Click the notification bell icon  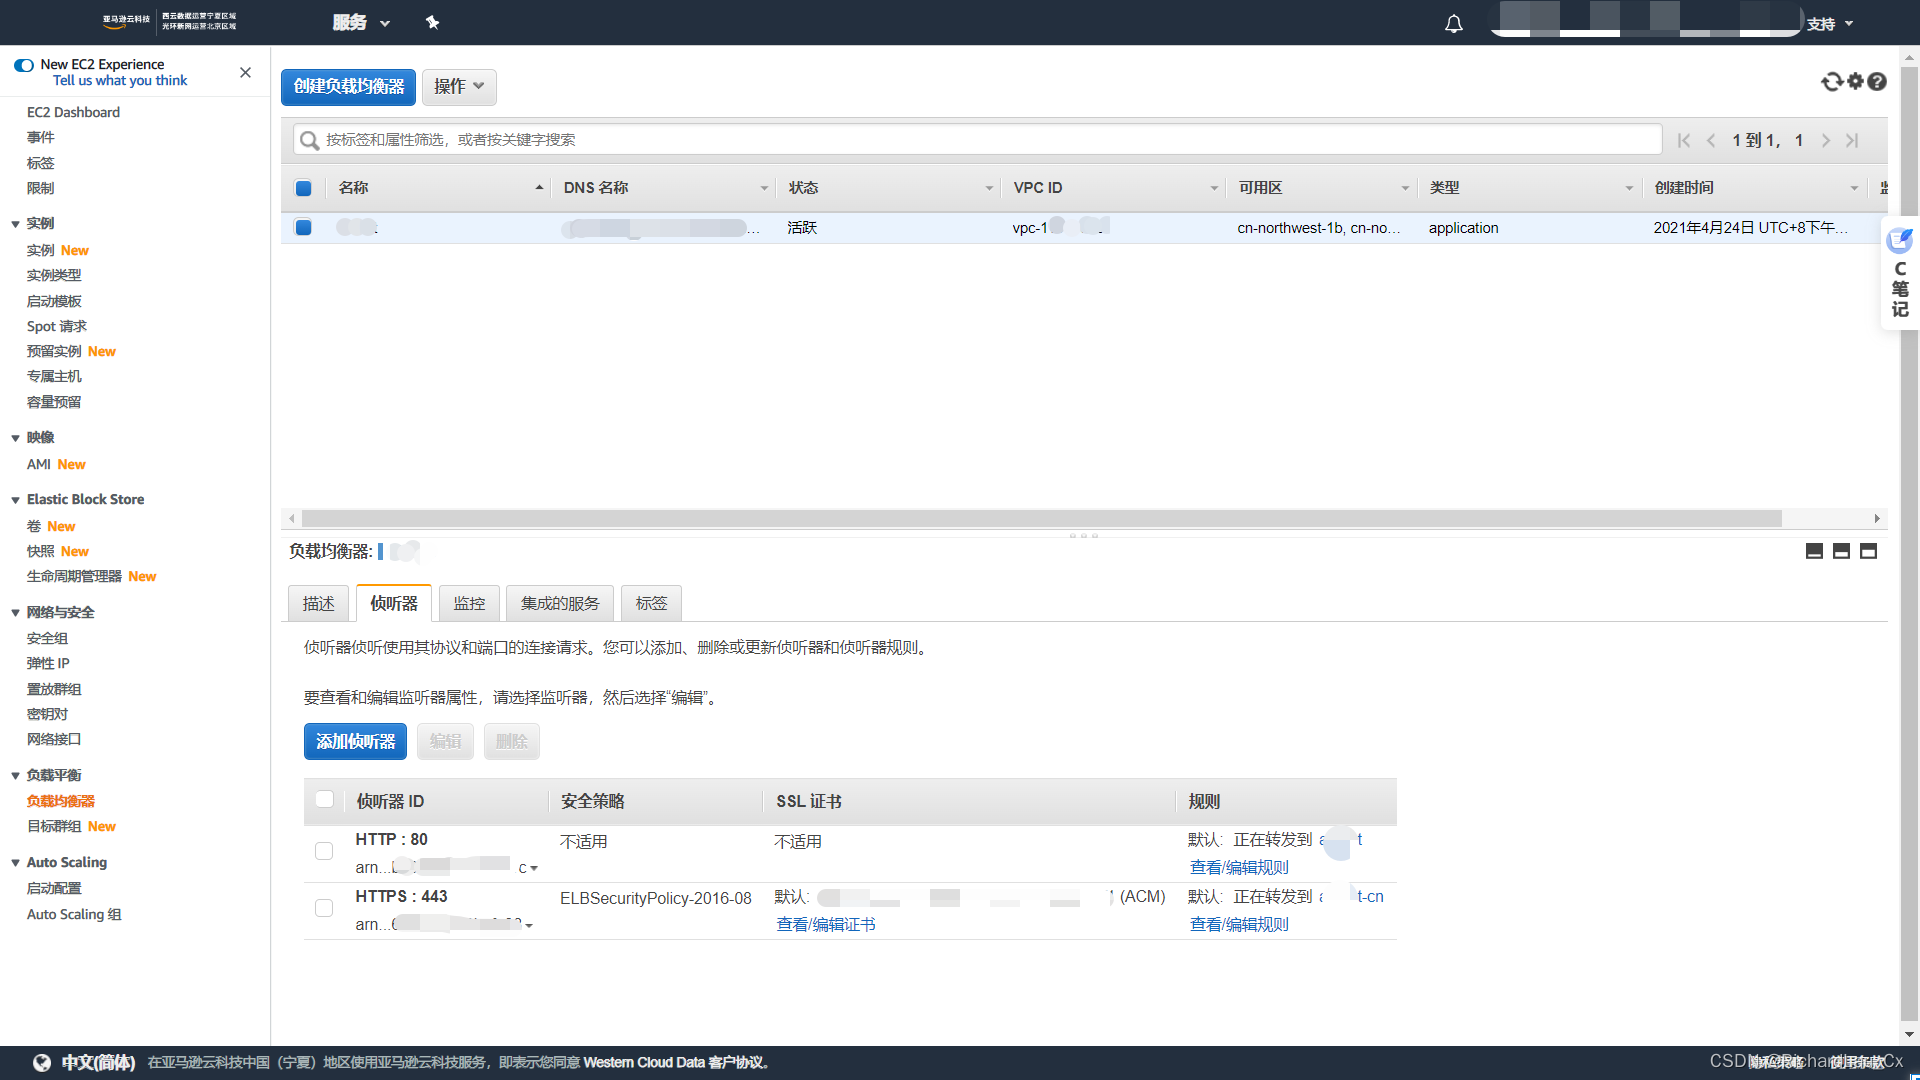(x=1453, y=22)
